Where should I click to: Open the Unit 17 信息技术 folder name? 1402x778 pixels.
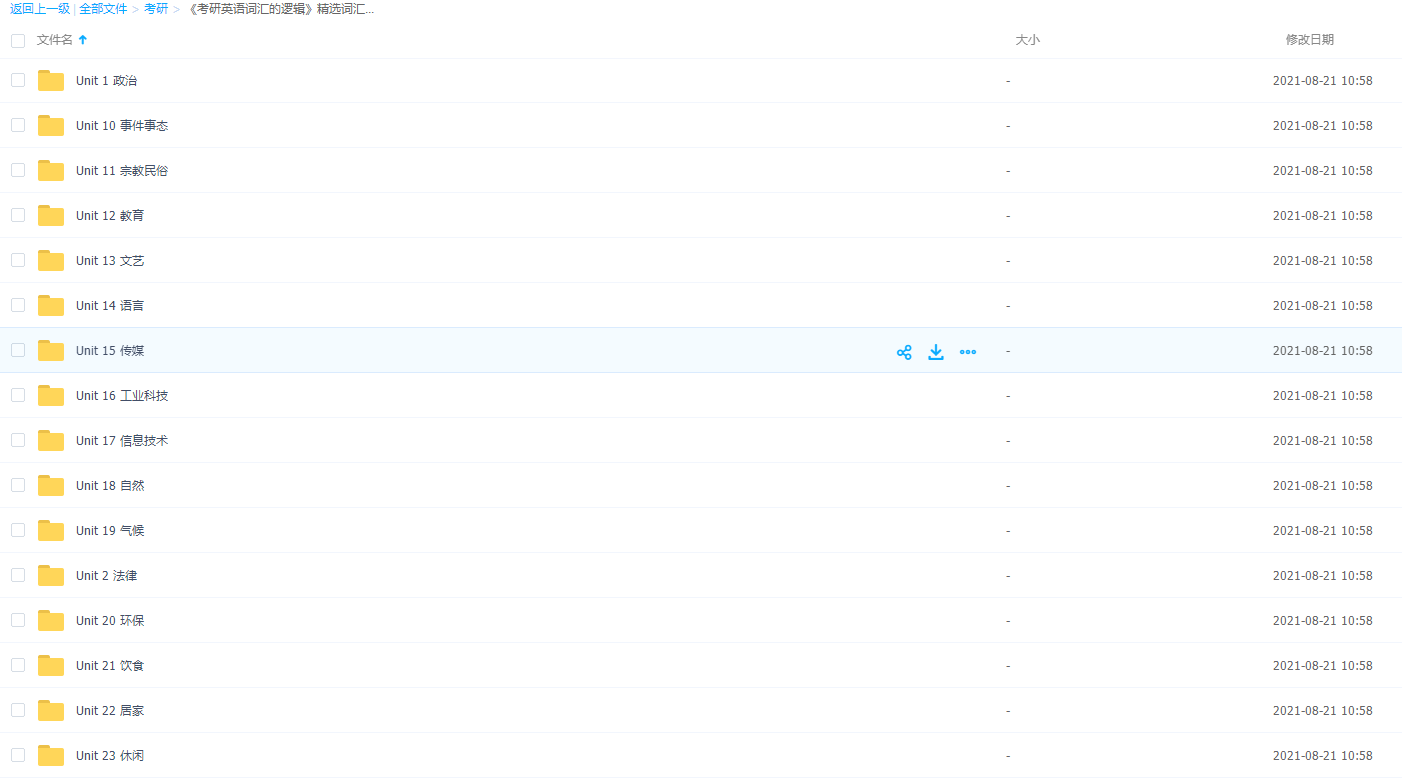point(122,441)
